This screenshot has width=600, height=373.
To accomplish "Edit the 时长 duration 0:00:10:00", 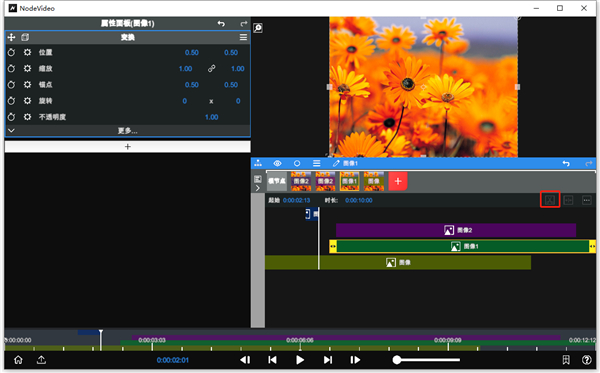I will pyautogui.click(x=359, y=200).
